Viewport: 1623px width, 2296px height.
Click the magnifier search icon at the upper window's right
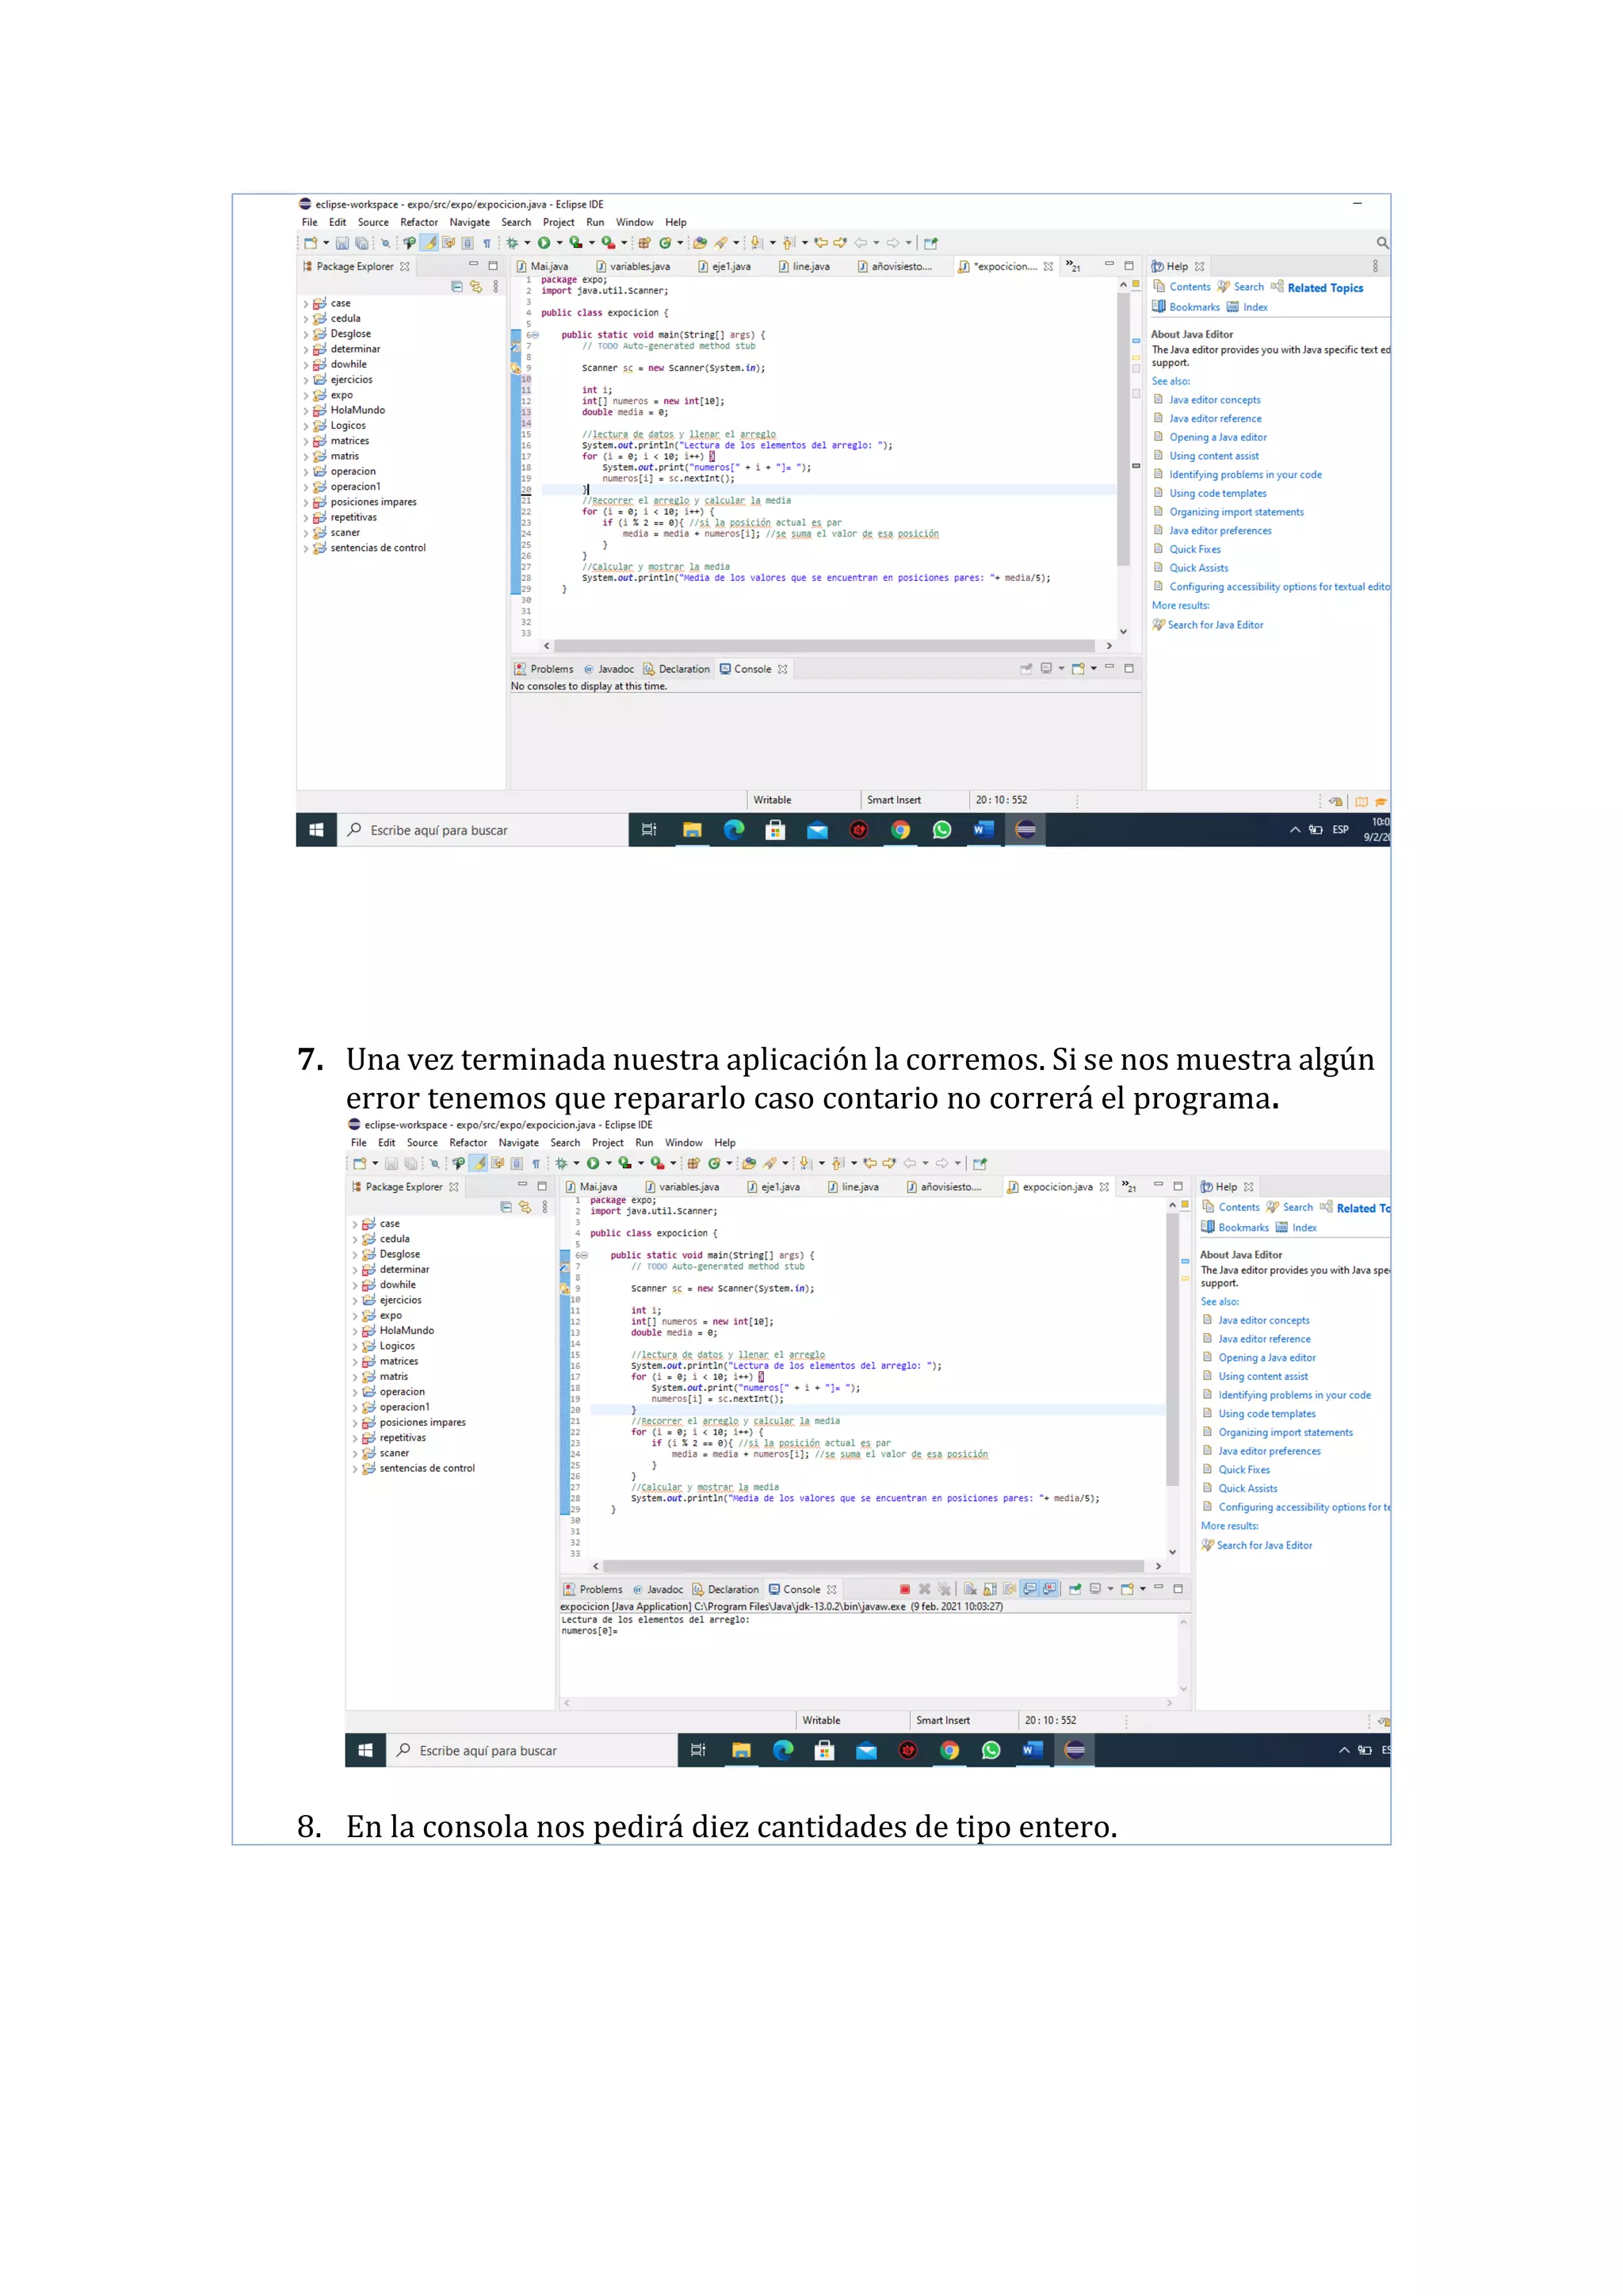[1381, 243]
